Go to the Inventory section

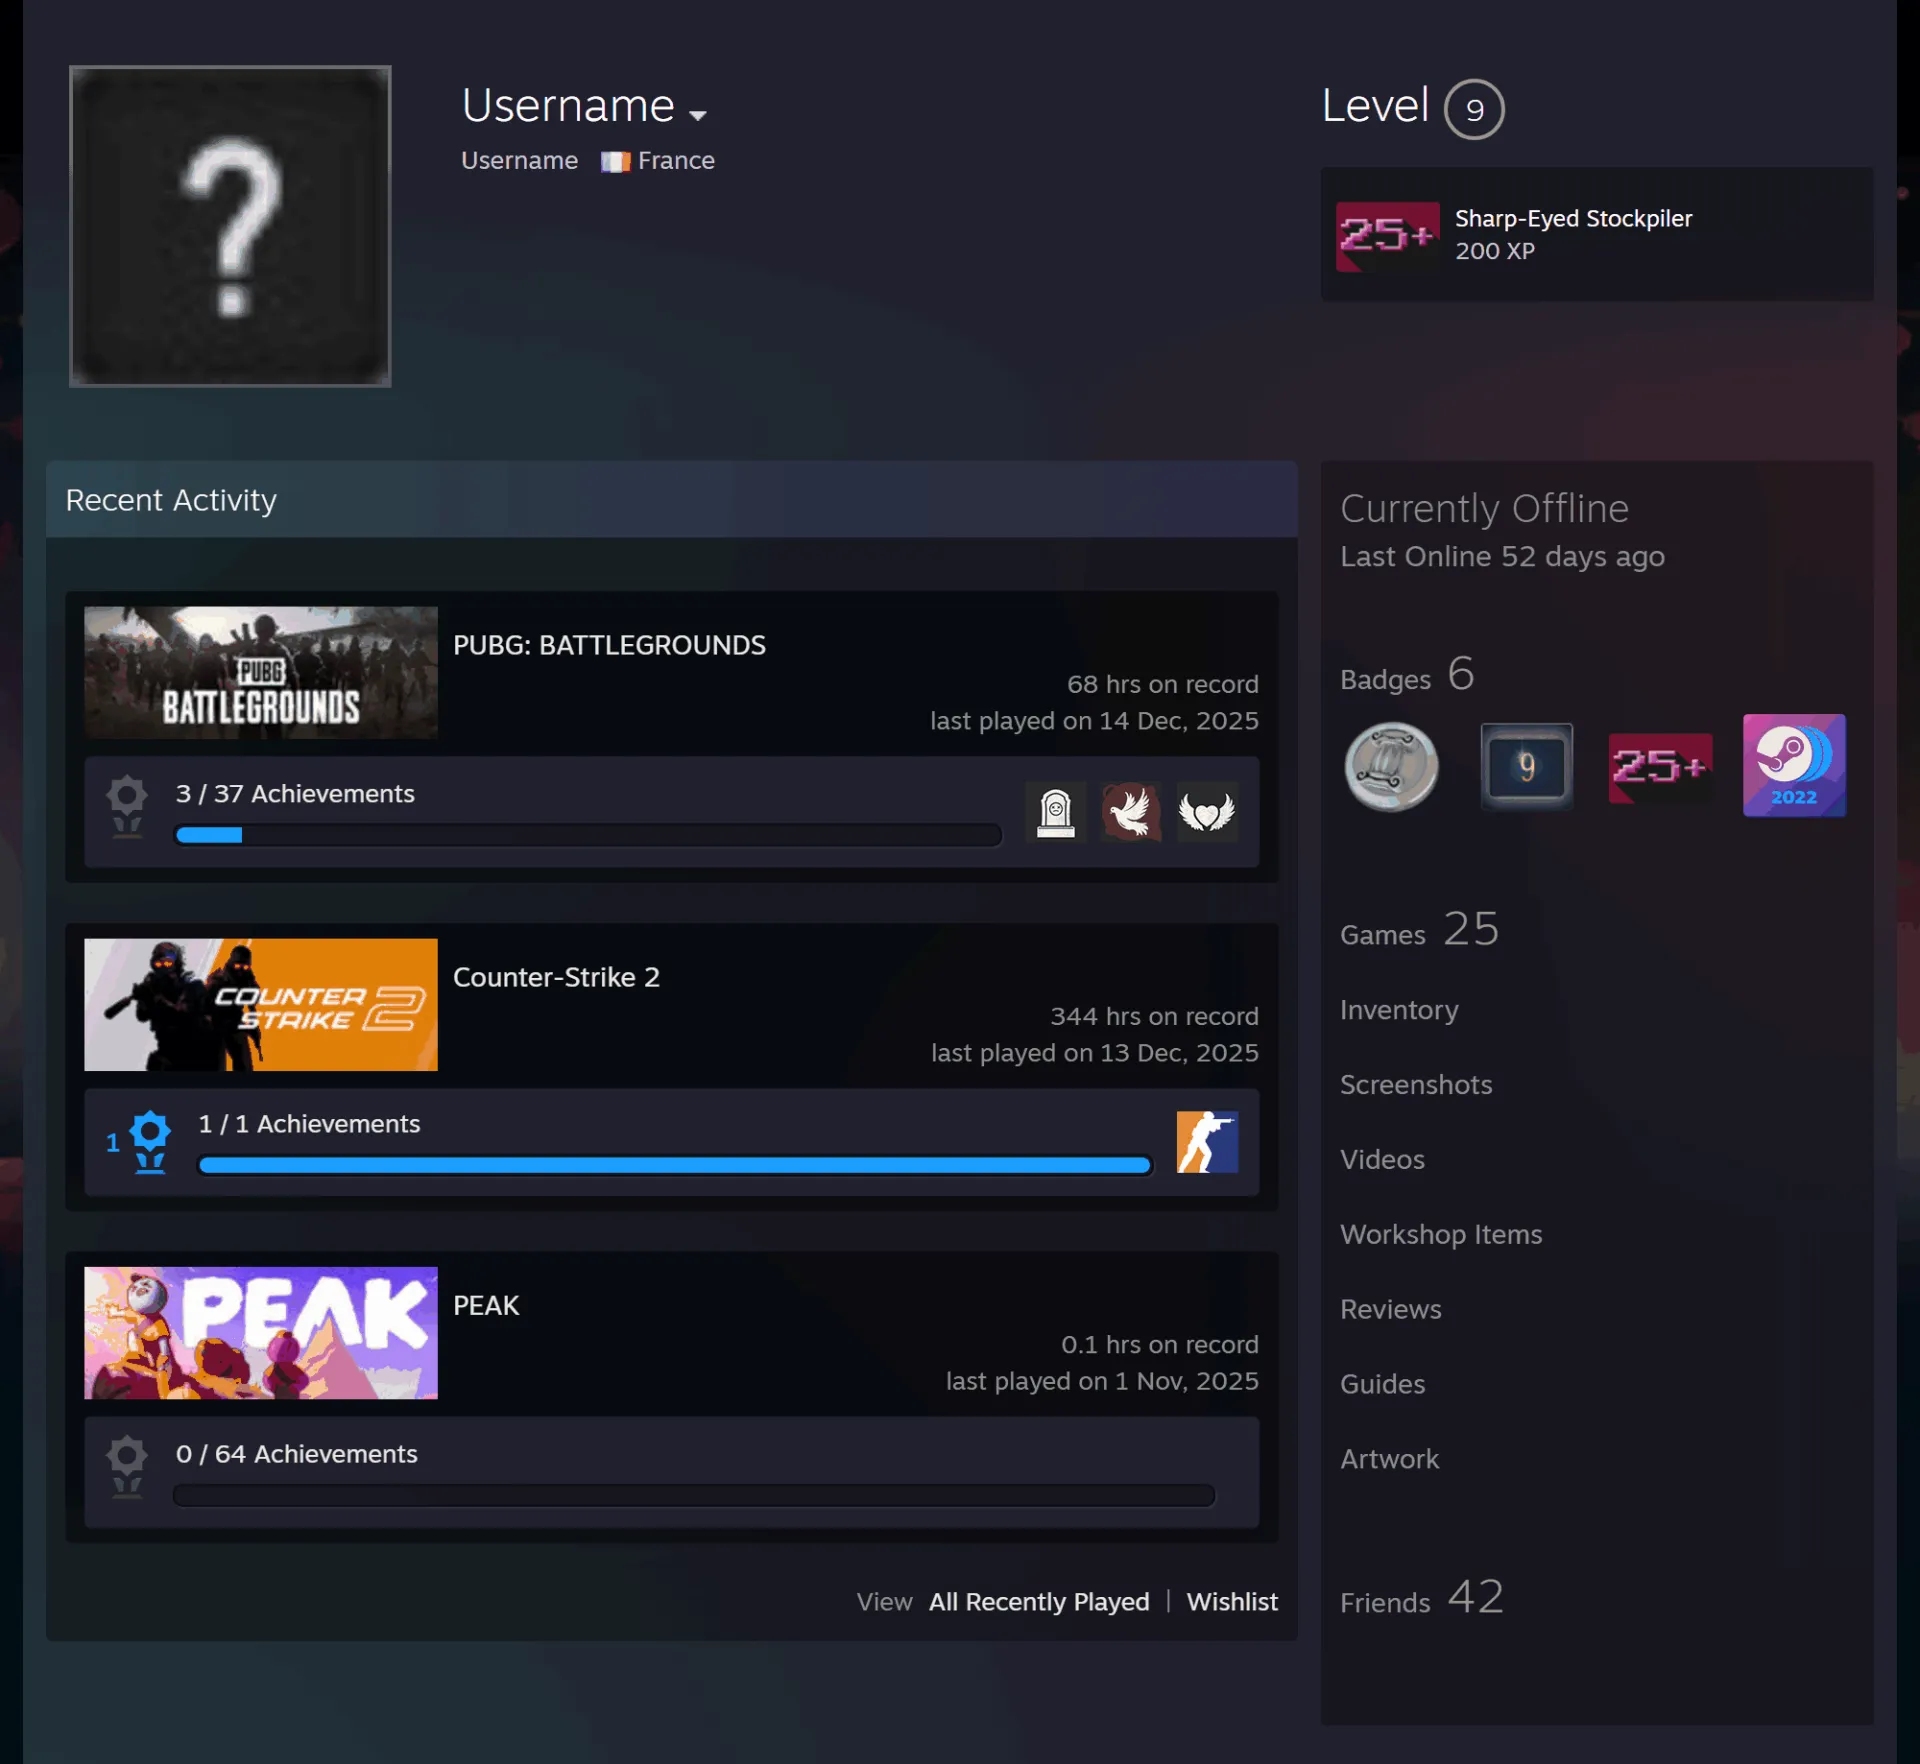pyautogui.click(x=1399, y=1010)
